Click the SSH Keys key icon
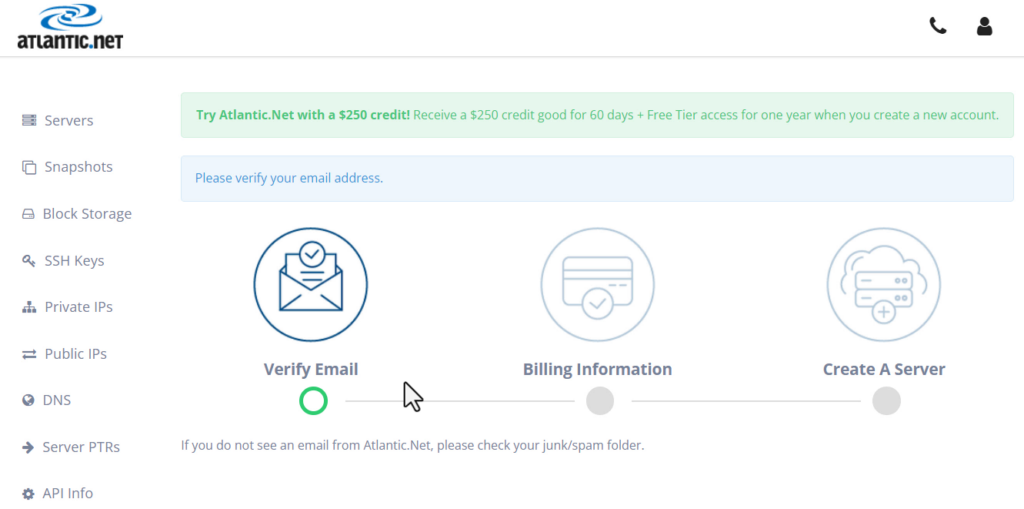Screen dimensions: 1024x509 coord(28,261)
